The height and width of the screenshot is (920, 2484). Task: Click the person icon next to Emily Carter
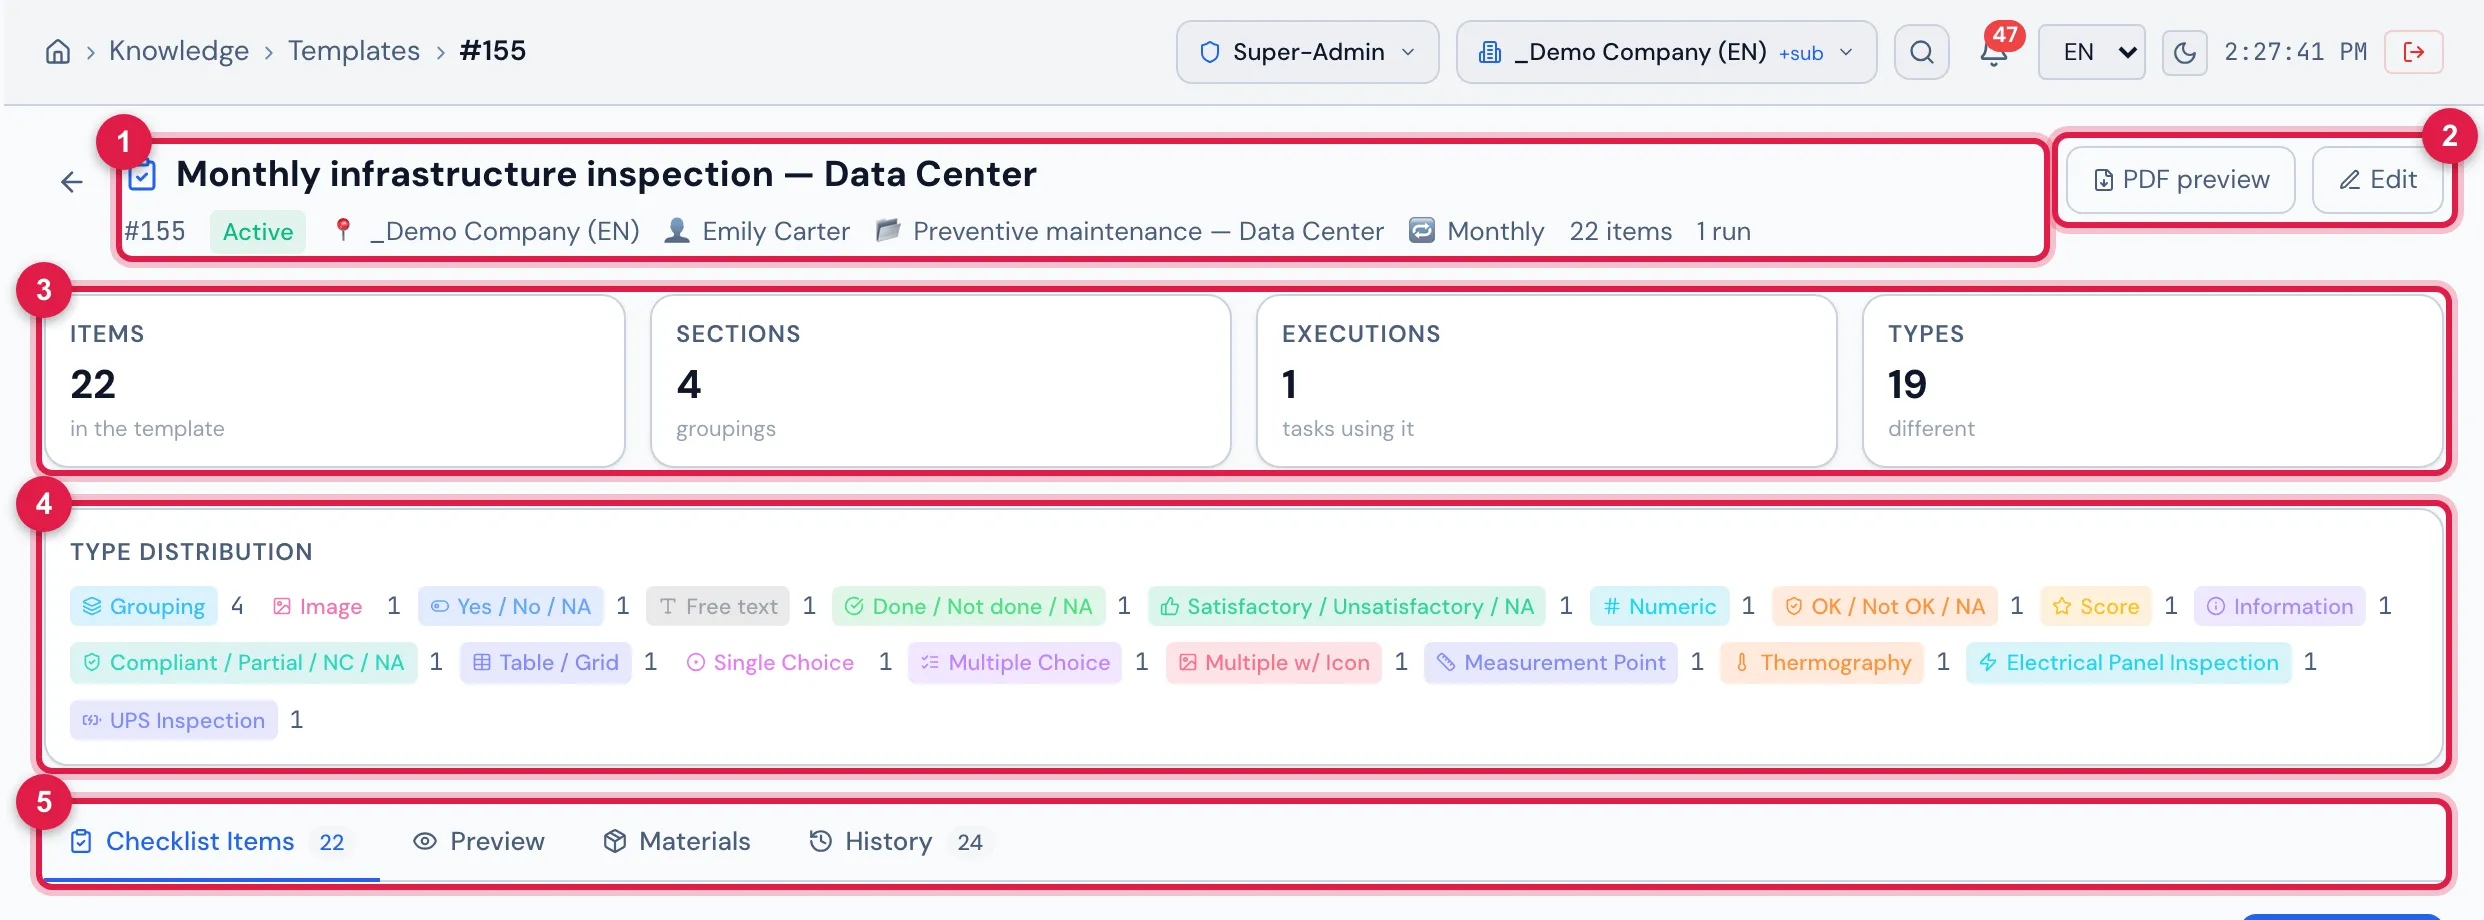tap(677, 231)
